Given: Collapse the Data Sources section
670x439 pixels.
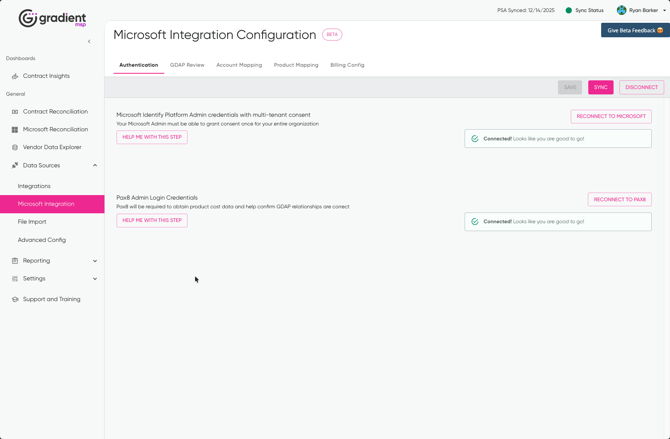Looking at the screenshot, I should click(95, 166).
